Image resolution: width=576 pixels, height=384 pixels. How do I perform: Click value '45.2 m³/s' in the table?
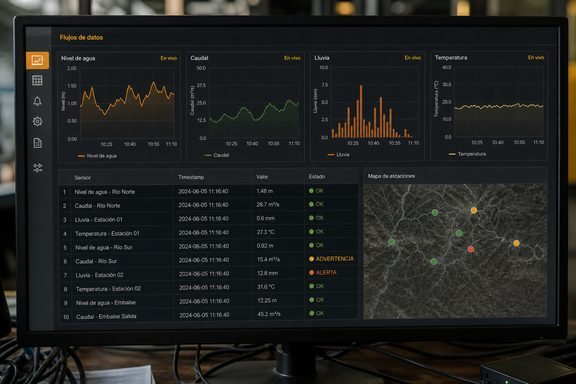pyautogui.click(x=269, y=314)
